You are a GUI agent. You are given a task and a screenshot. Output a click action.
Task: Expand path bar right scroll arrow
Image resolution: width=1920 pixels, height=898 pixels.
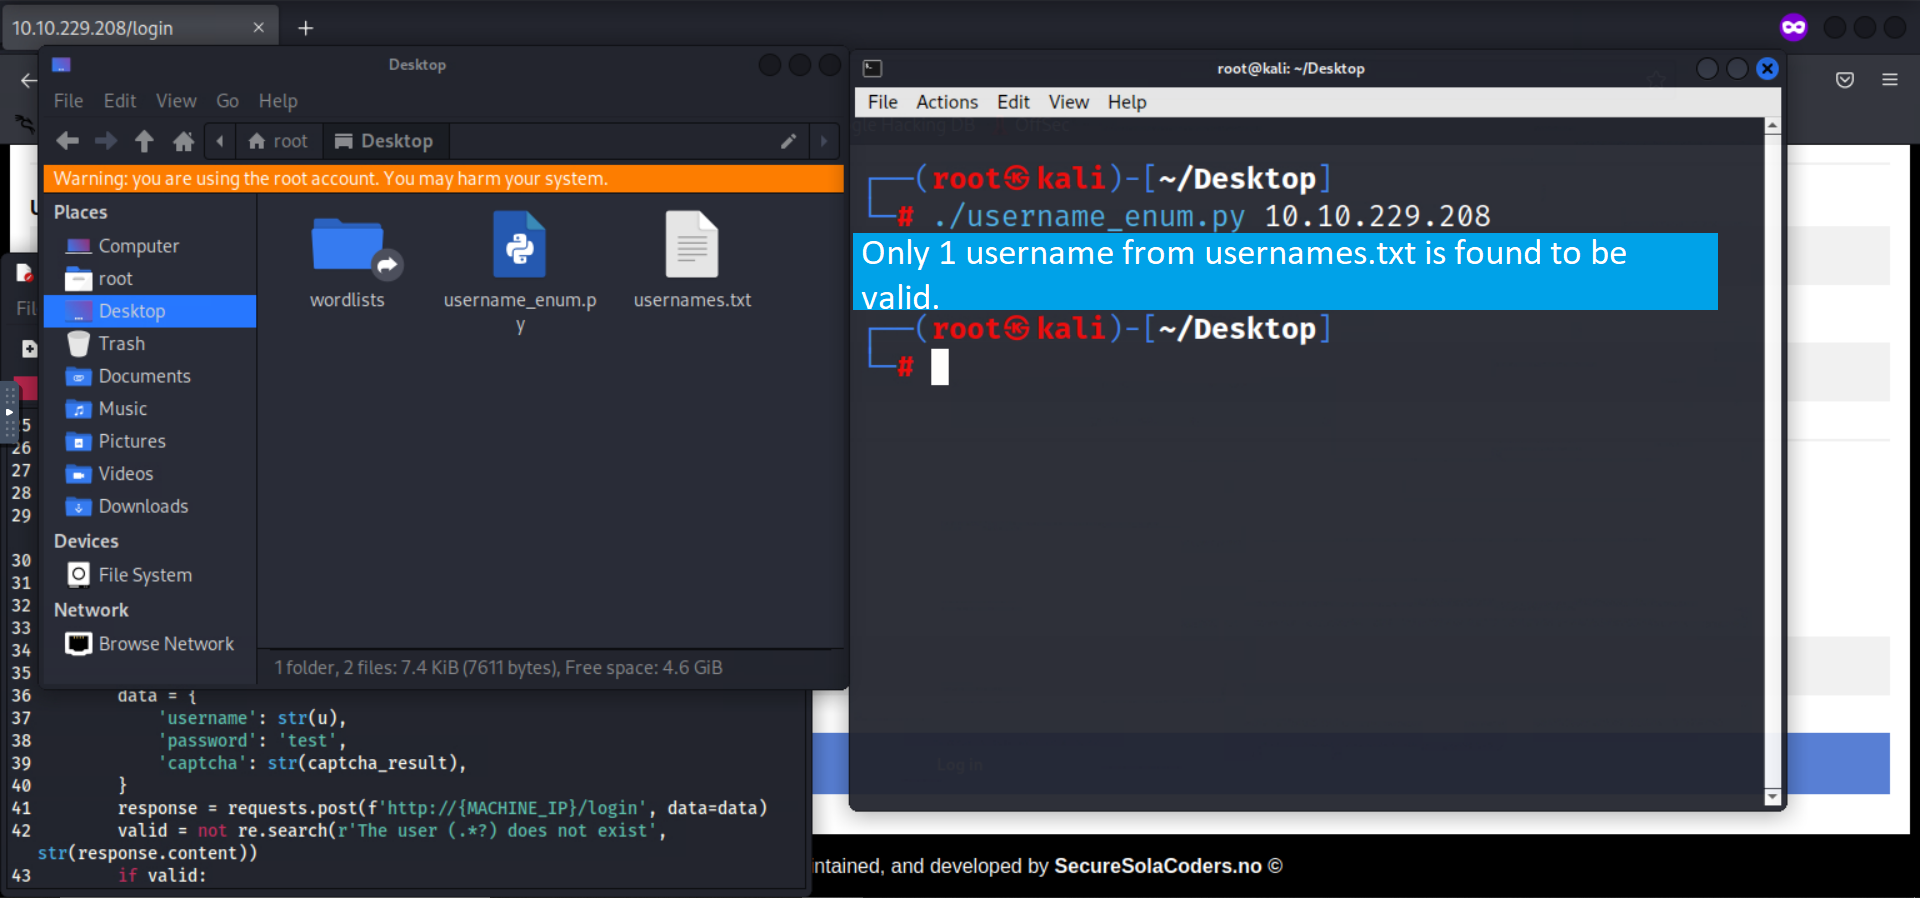(824, 141)
